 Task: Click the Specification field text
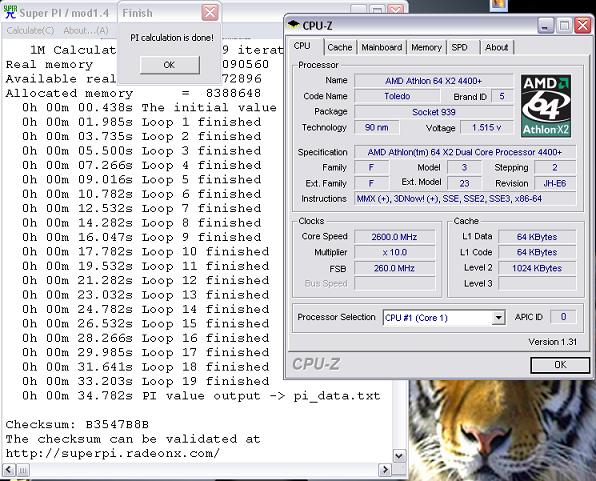coord(465,152)
